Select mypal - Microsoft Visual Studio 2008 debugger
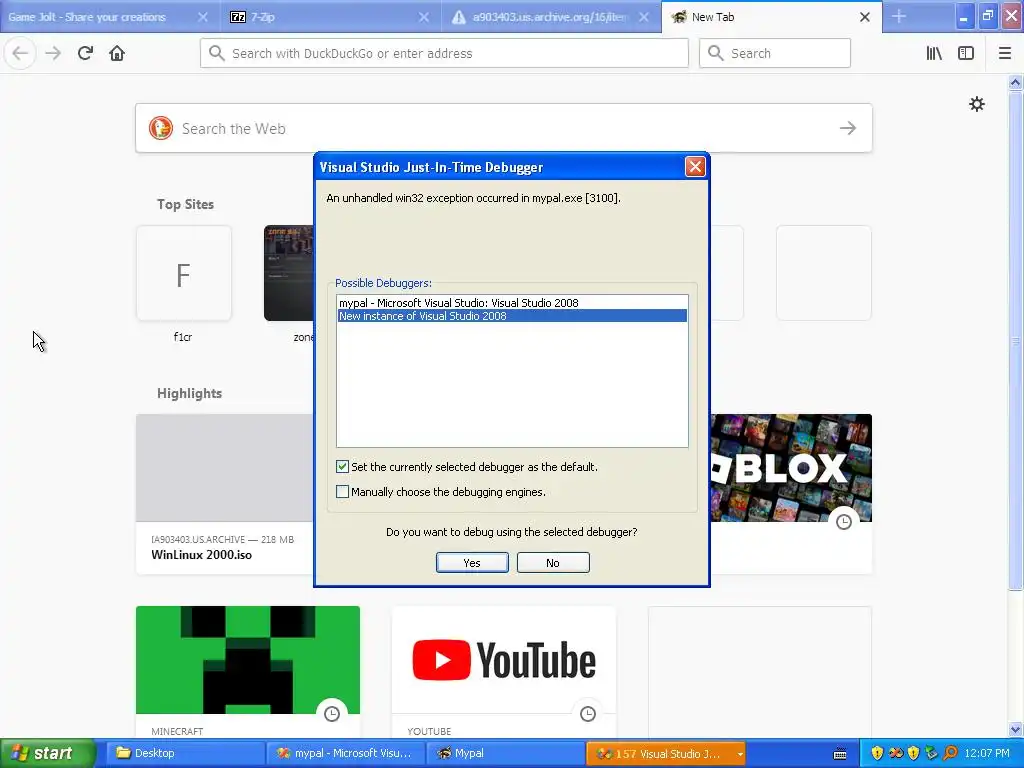This screenshot has height=768, width=1024. tap(512, 302)
